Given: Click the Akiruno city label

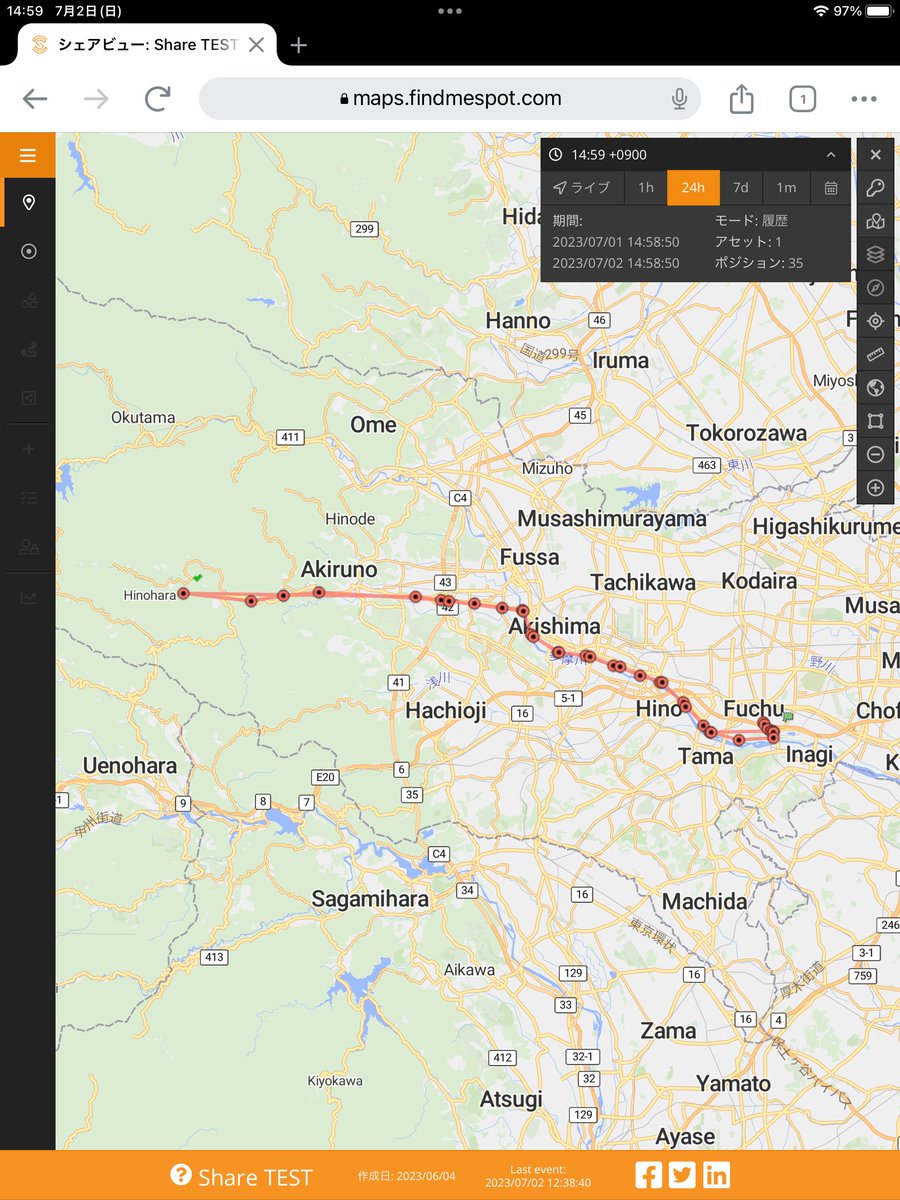Looking at the screenshot, I should pyautogui.click(x=339, y=569).
